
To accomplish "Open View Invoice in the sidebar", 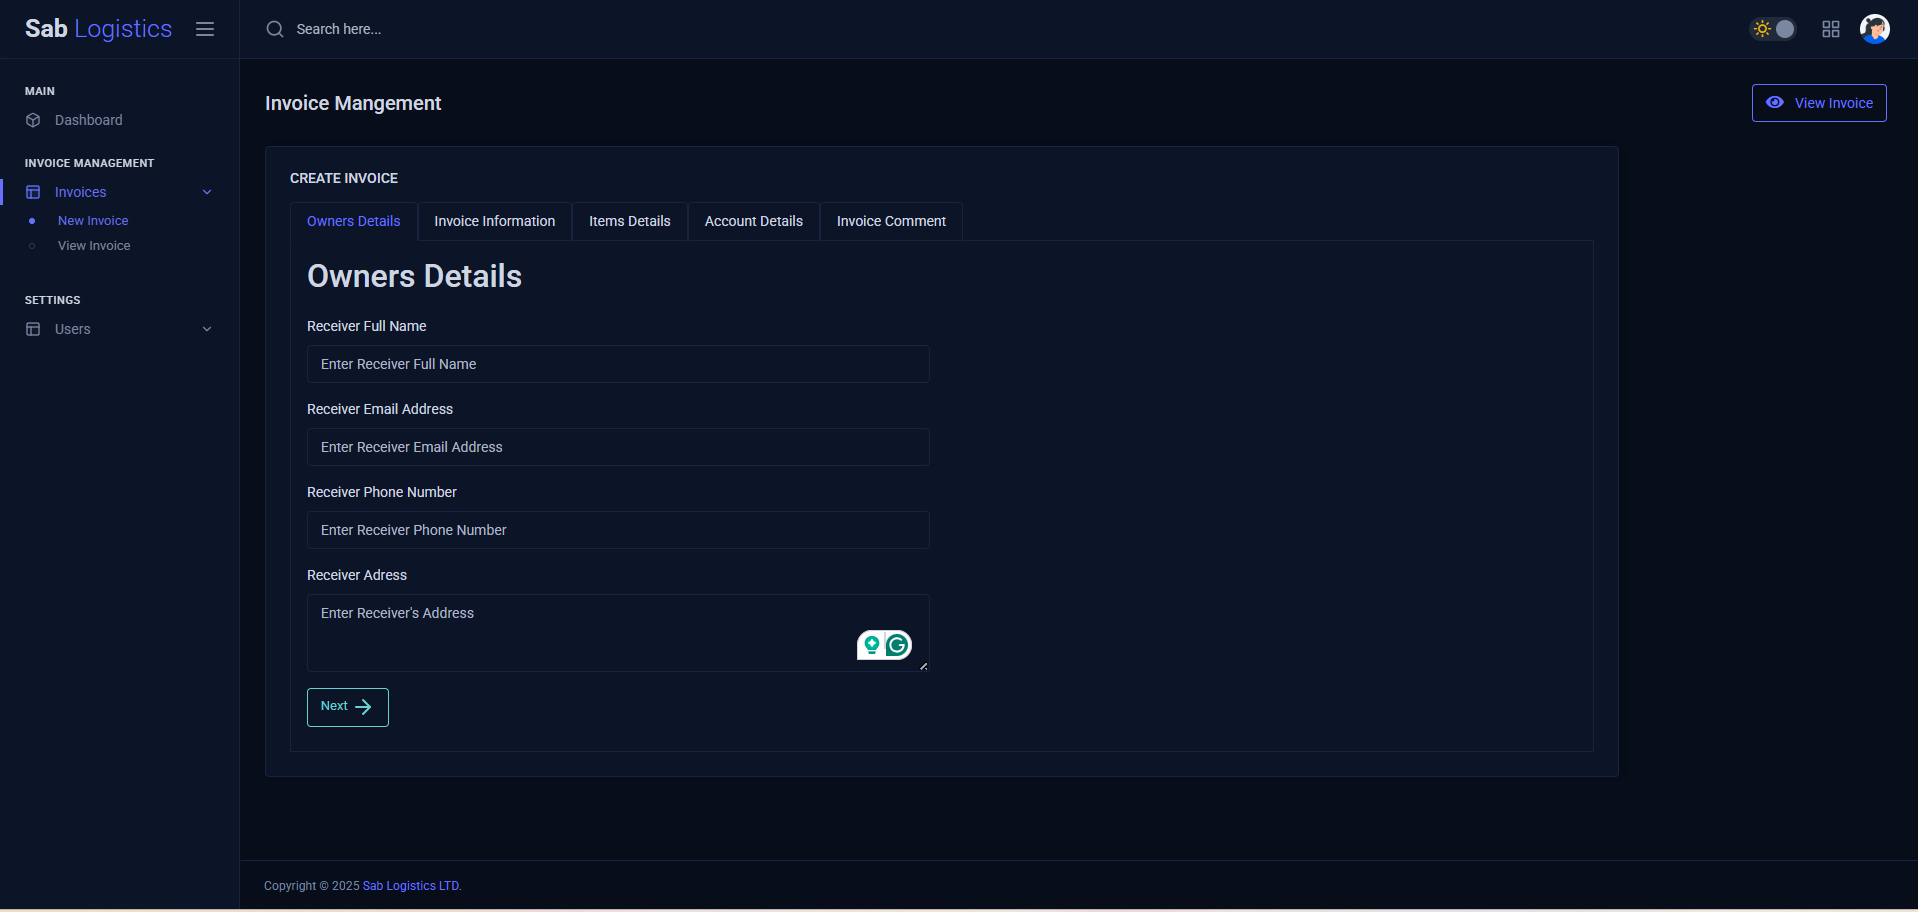I will tap(94, 246).
